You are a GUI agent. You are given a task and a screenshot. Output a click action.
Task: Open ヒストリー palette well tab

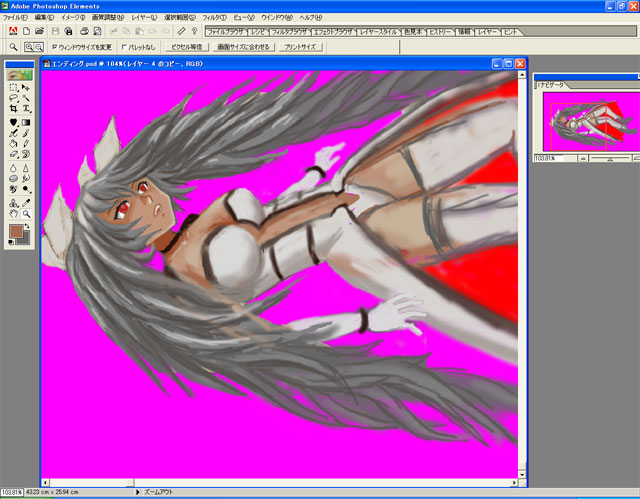440,32
